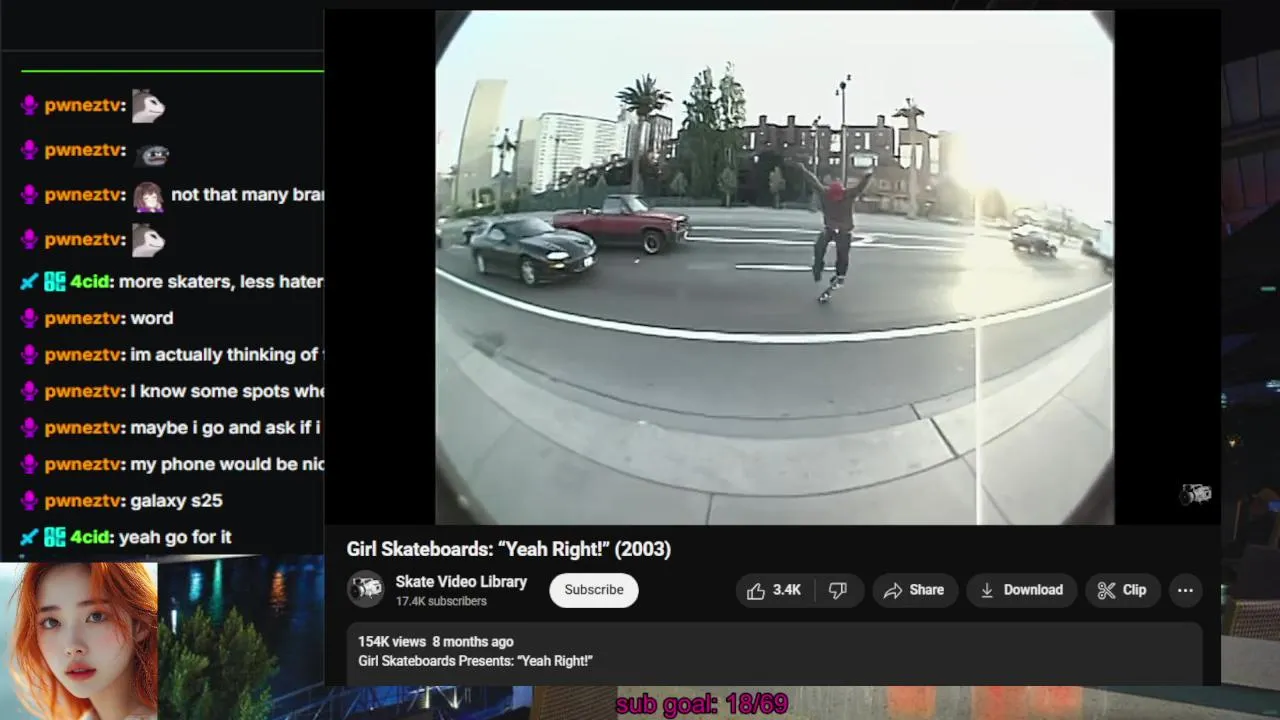The width and height of the screenshot is (1280, 720).
Task: Click the 'I know some spots' chat message
Action: click(228, 391)
